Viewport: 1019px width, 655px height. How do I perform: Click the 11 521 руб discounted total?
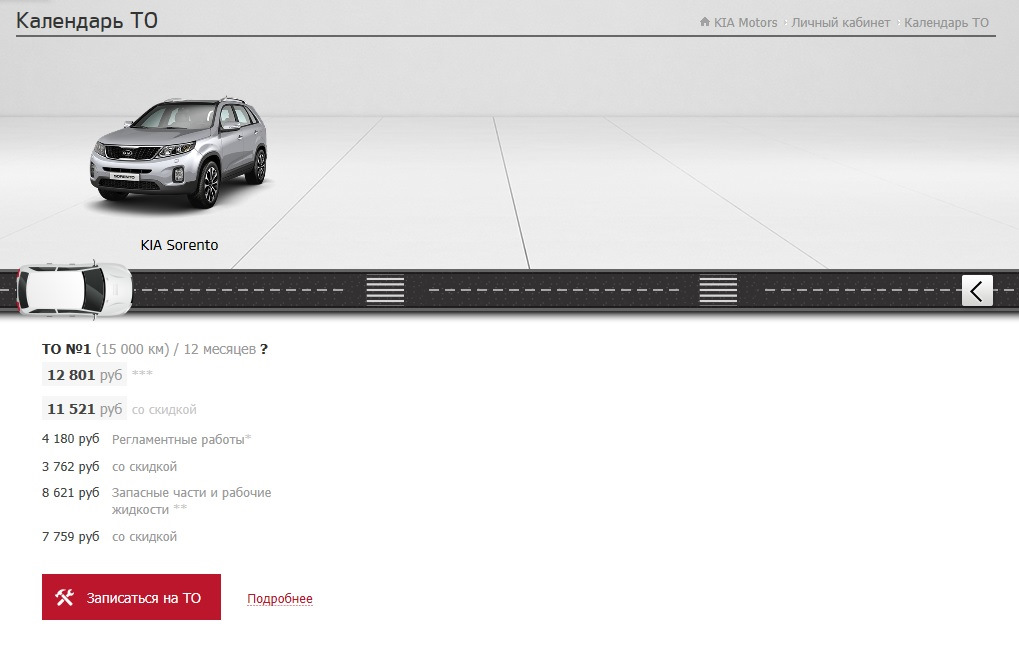[84, 409]
